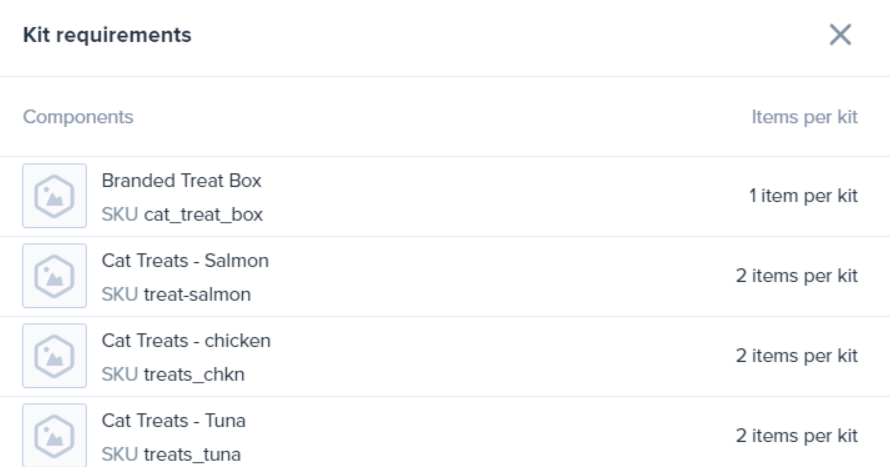Choose the Cat Treats - Tuna component name
The height and width of the screenshot is (467, 890).
tap(174, 420)
